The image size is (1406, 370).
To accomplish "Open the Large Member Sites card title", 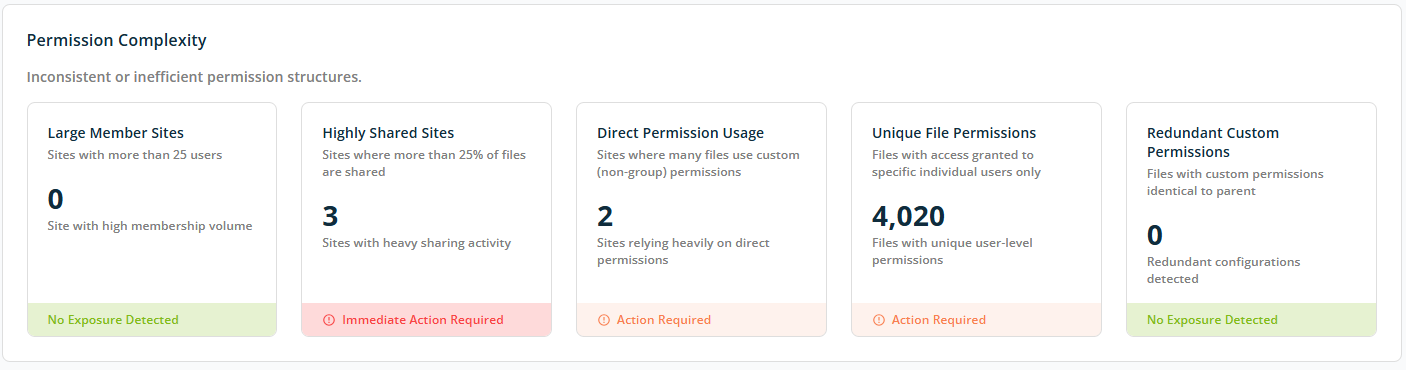I will 116,133.
